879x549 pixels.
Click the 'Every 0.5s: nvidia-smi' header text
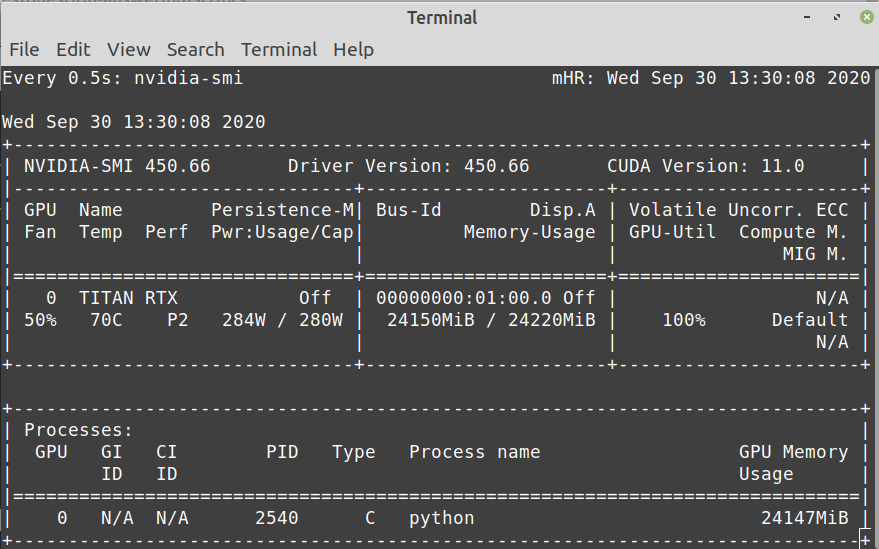(x=123, y=78)
